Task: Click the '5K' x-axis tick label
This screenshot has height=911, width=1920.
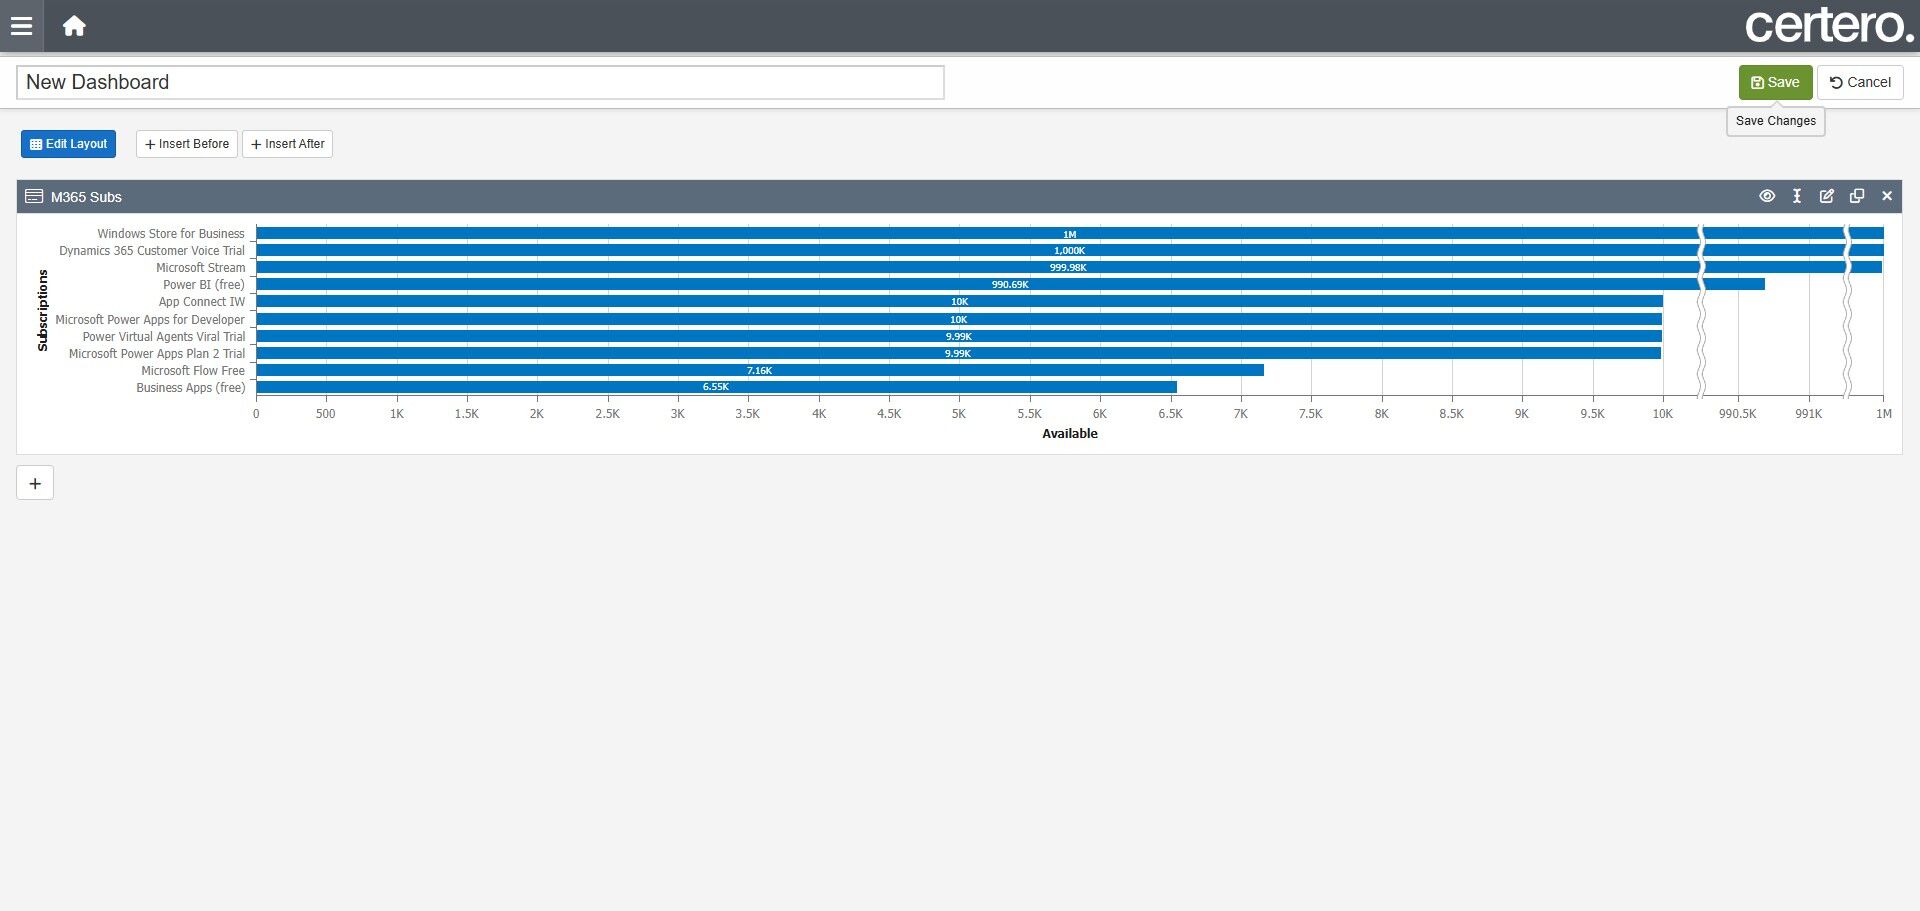Action: [959, 414]
